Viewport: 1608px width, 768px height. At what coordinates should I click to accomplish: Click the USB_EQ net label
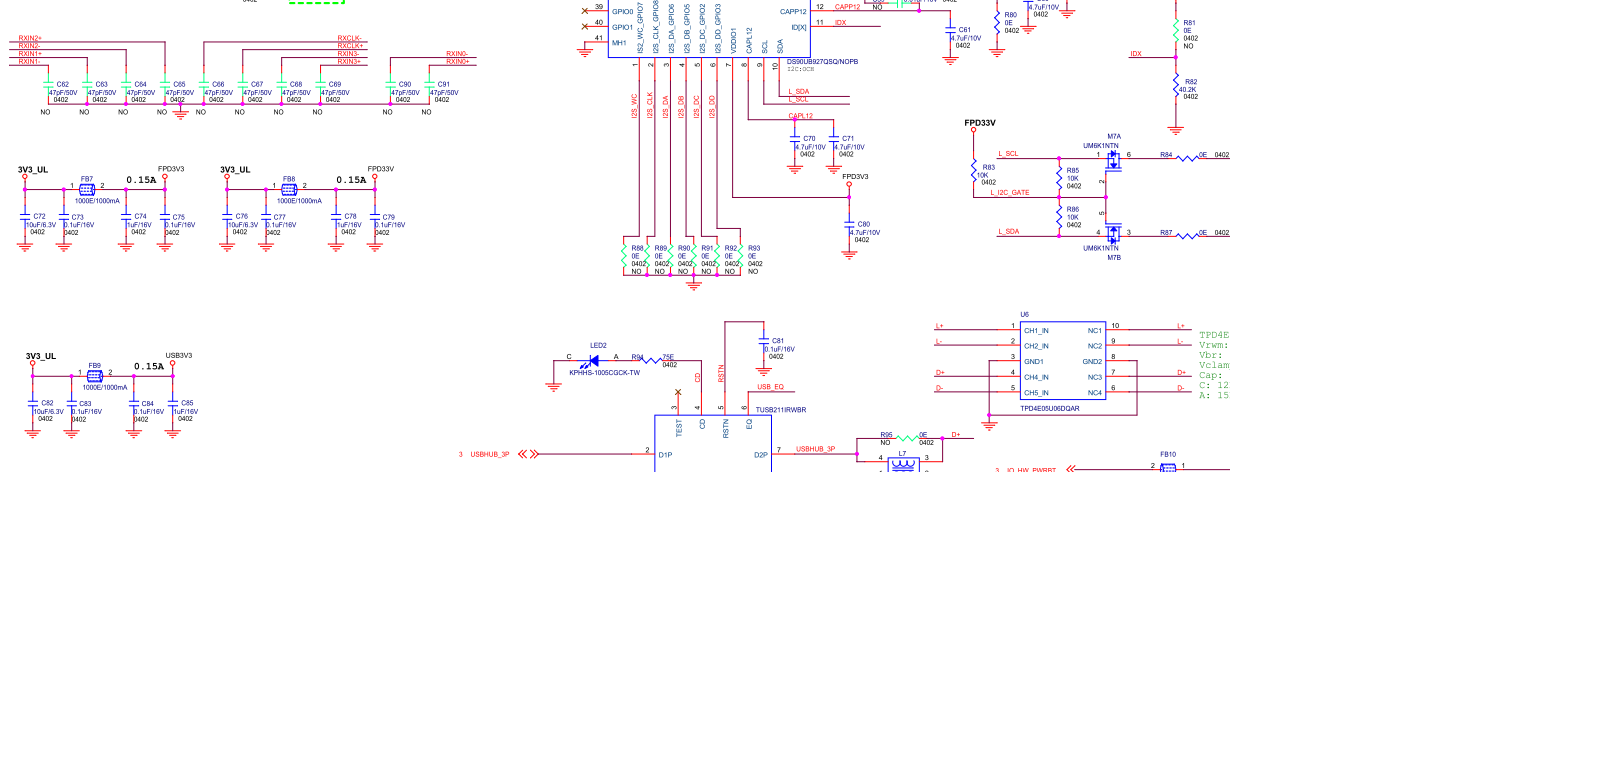770,387
